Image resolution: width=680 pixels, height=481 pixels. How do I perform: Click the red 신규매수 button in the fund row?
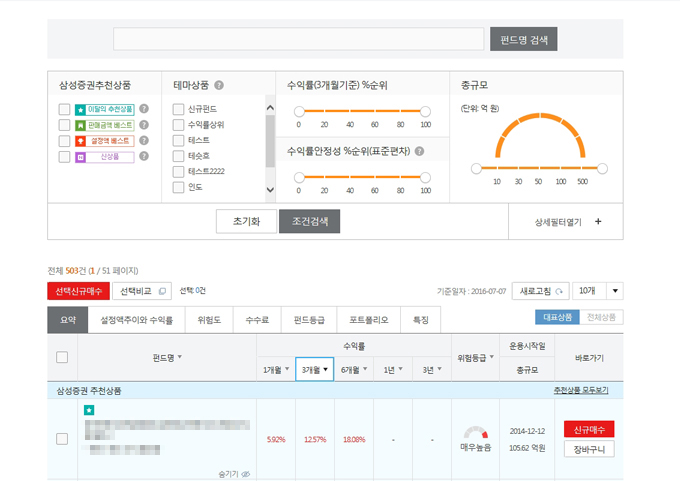click(588, 429)
